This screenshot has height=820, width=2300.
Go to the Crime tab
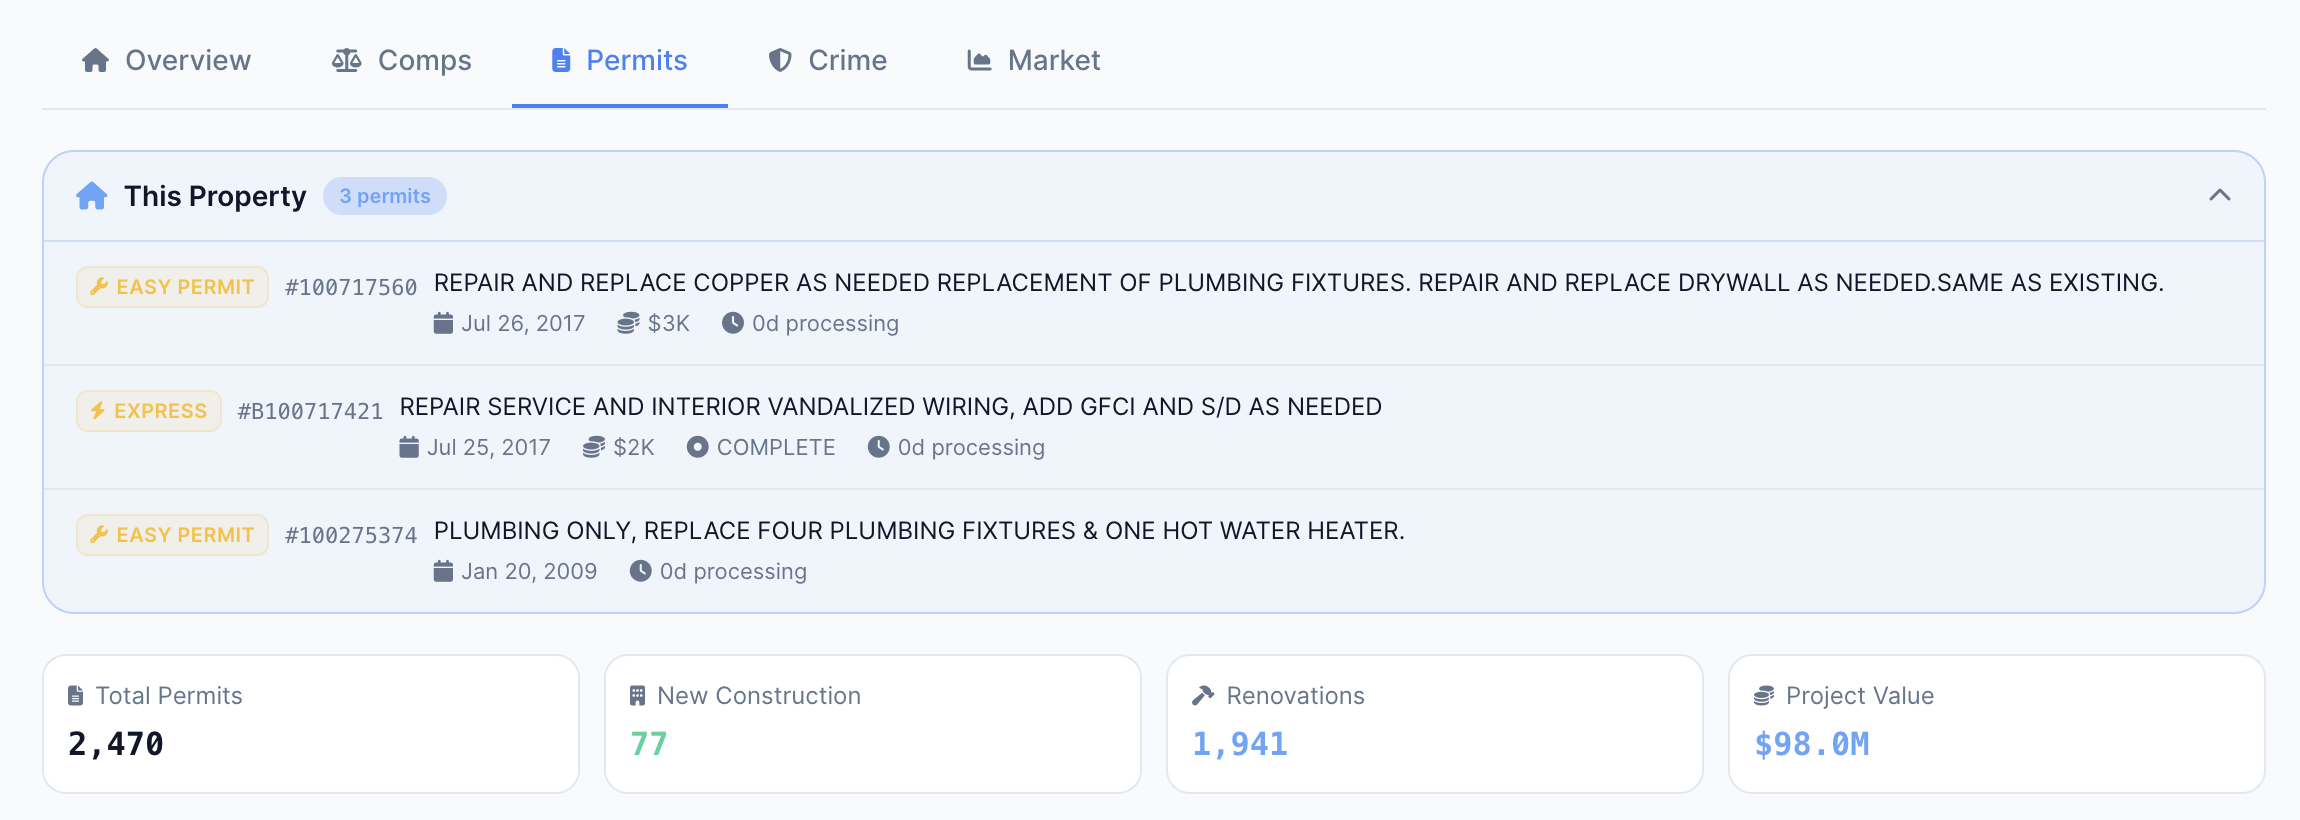coord(828,60)
